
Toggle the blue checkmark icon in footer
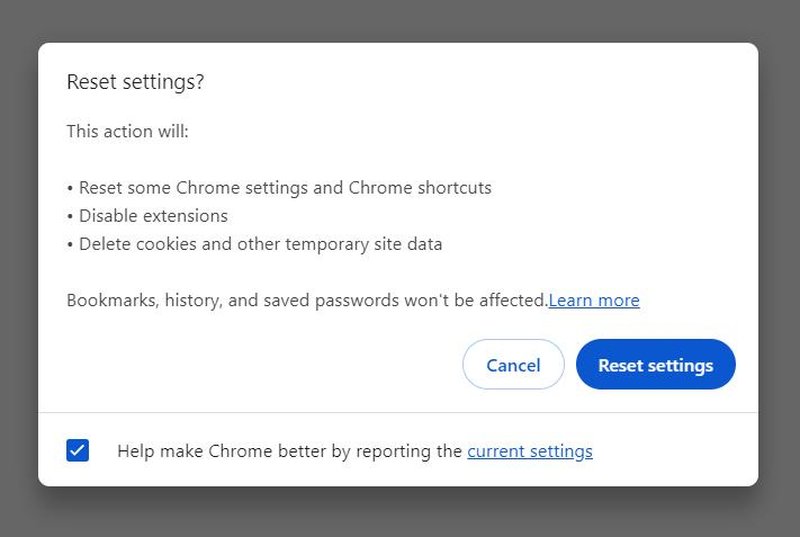click(78, 450)
